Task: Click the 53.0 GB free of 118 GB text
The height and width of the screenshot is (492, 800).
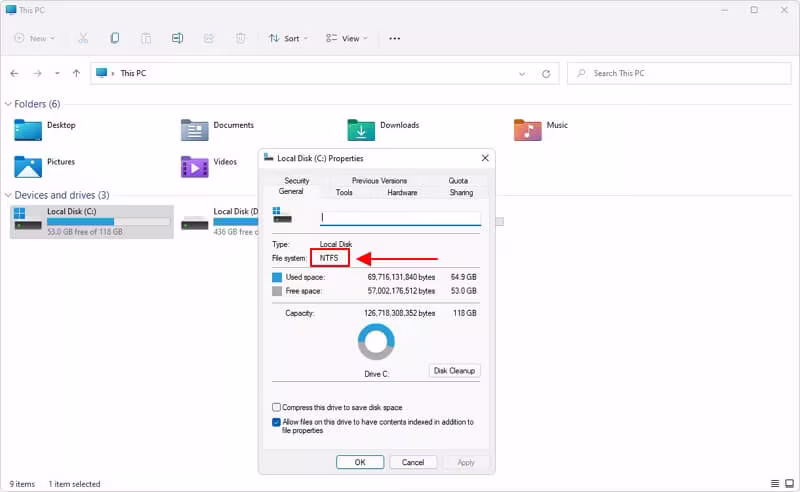Action: pyautogui.click(x=85, y=232)
